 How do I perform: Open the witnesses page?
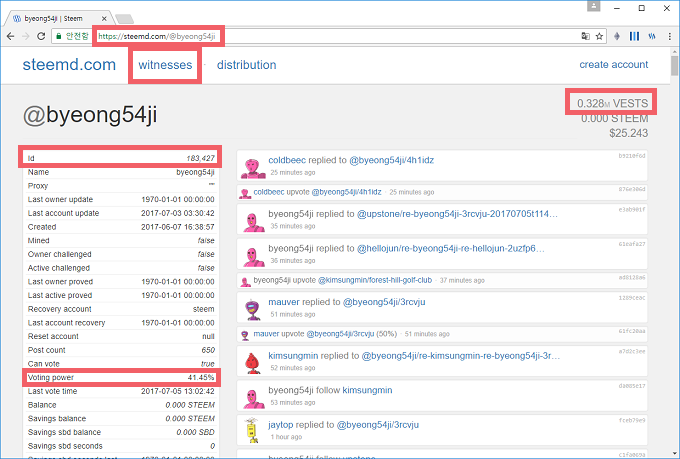(x=165, y=65)
